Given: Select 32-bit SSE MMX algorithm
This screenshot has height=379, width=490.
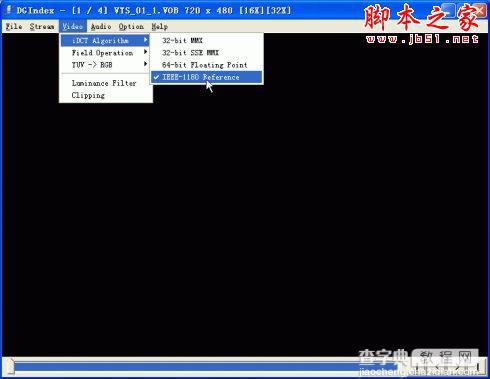Looking at the screenshot, I should point(207,53).
